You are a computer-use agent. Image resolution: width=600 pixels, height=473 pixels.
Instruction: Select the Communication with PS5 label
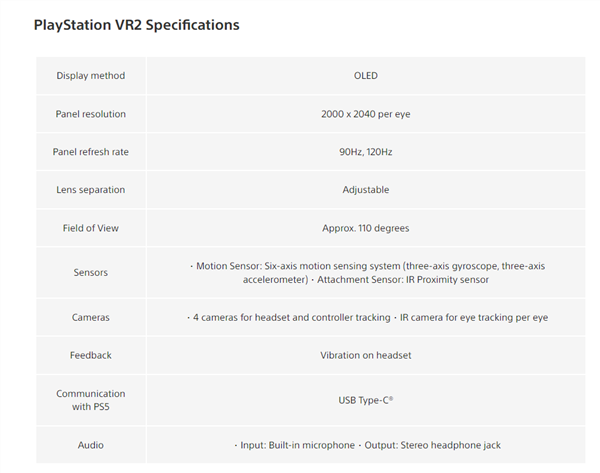tap(90, 400)
